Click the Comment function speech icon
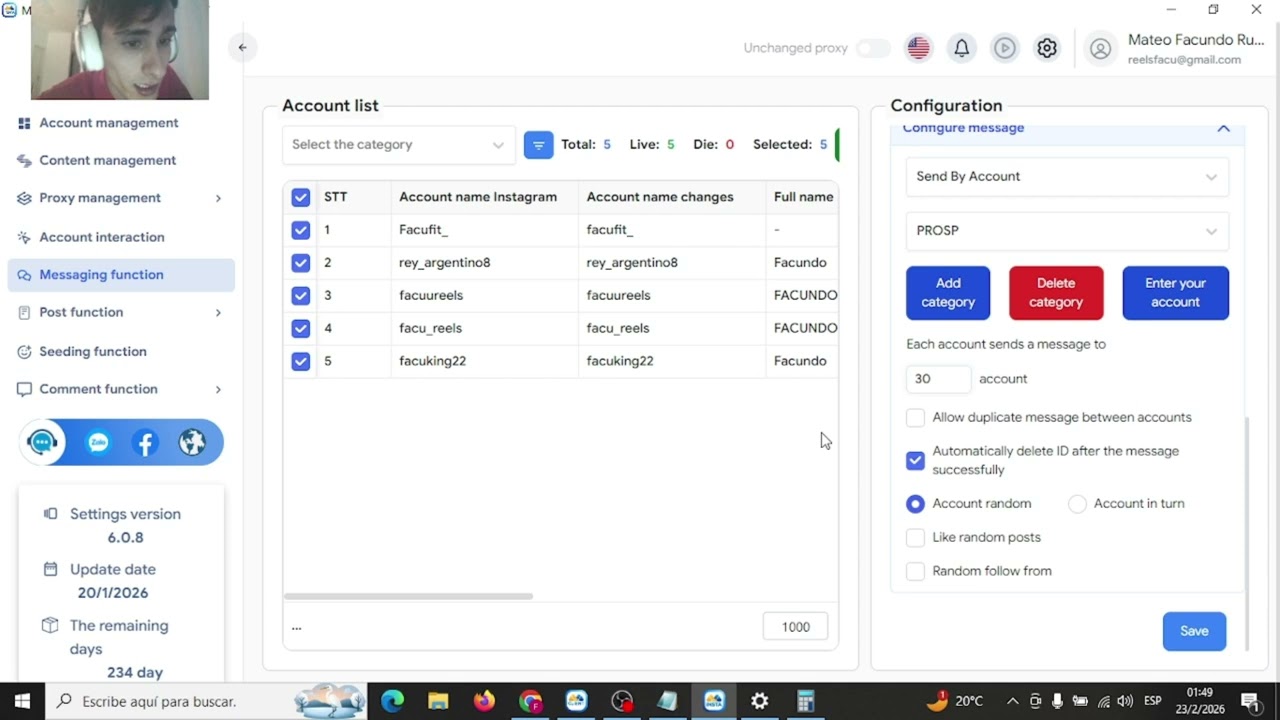Screen dimensions: 1280x720 (24, 389)
